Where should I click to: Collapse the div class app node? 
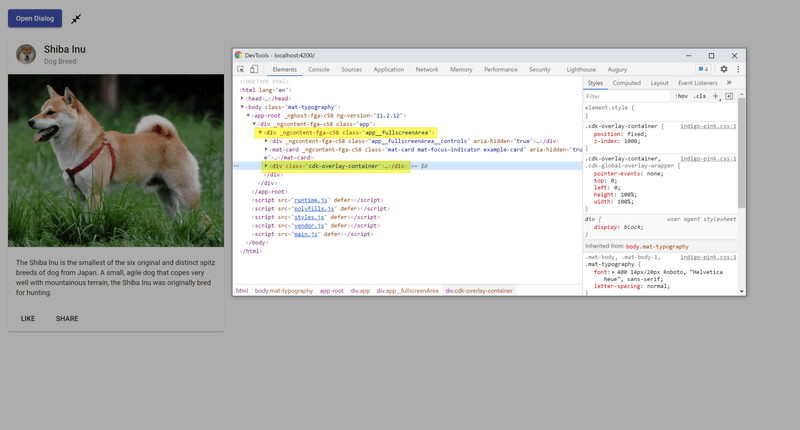(255, 124)
